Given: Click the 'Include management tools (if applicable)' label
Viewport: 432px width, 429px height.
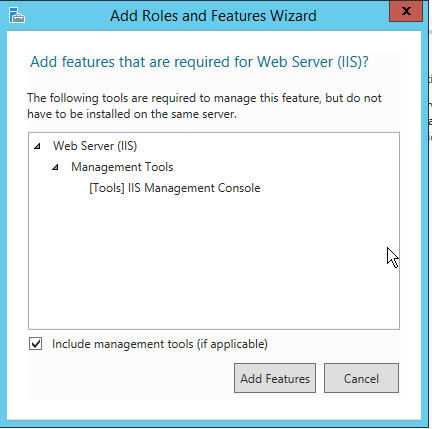Looking at the screenshot, I should tap(160, 344).
